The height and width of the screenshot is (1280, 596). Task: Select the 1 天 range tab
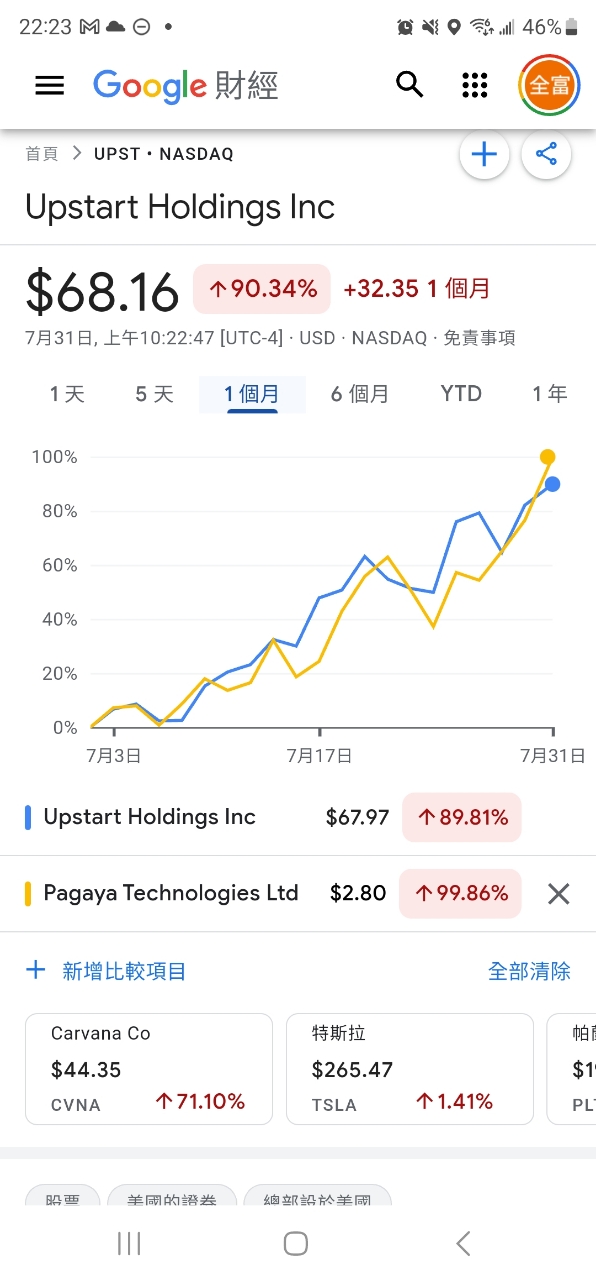[67, 394]
